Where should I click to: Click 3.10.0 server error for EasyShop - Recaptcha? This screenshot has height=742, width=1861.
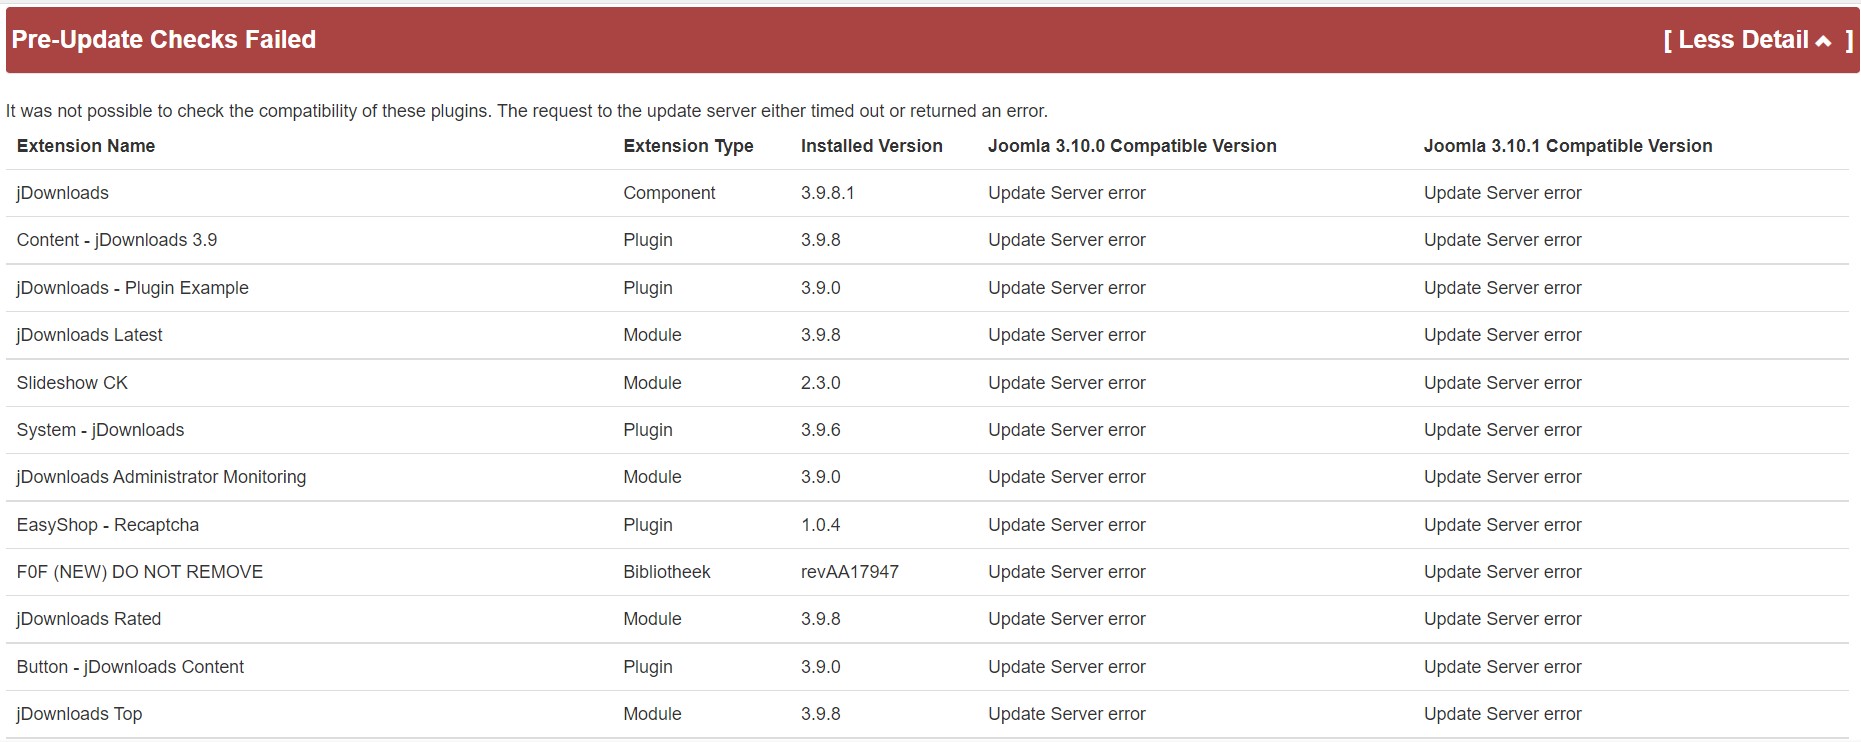1067,525
